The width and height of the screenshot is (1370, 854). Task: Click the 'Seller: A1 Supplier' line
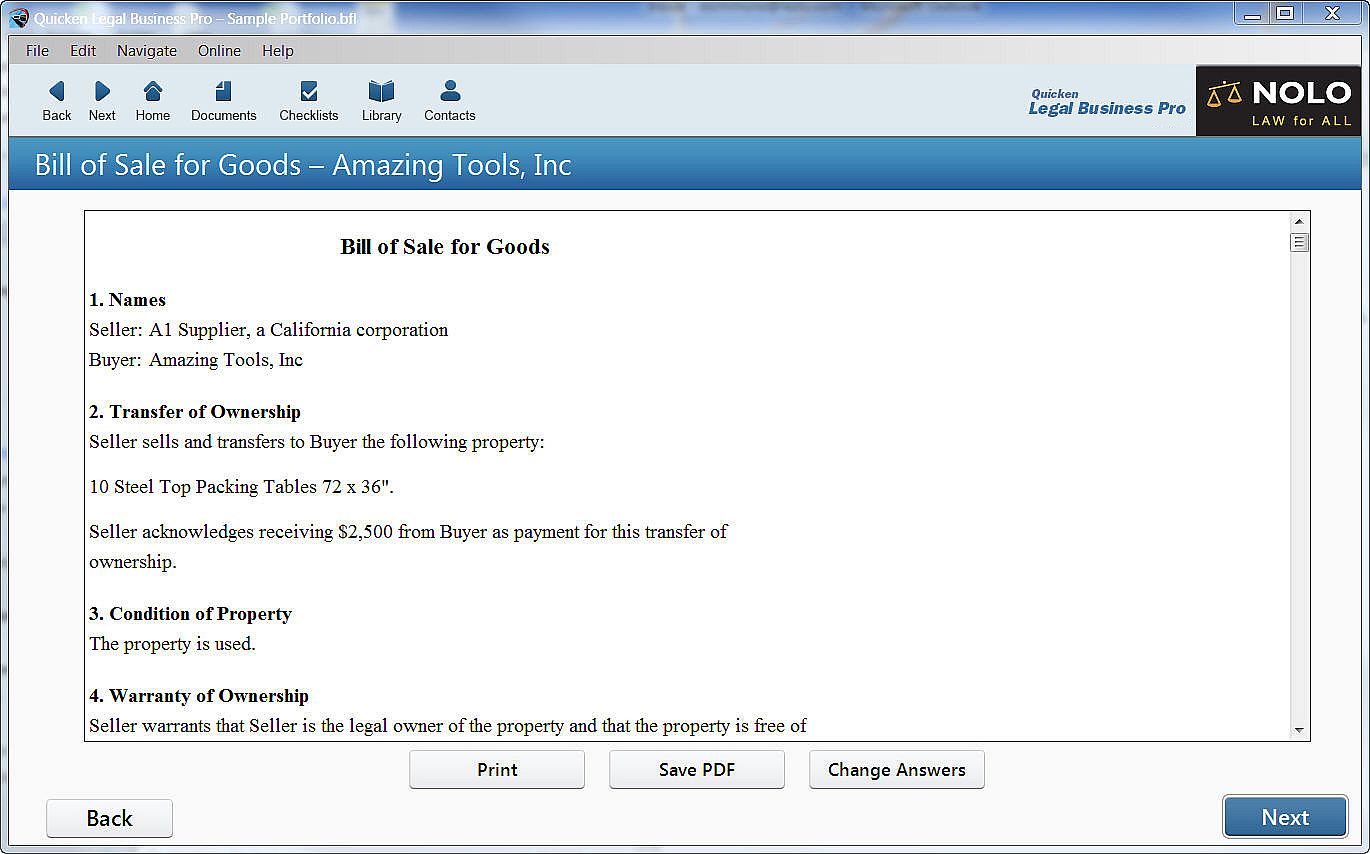[x=268, y=330]
